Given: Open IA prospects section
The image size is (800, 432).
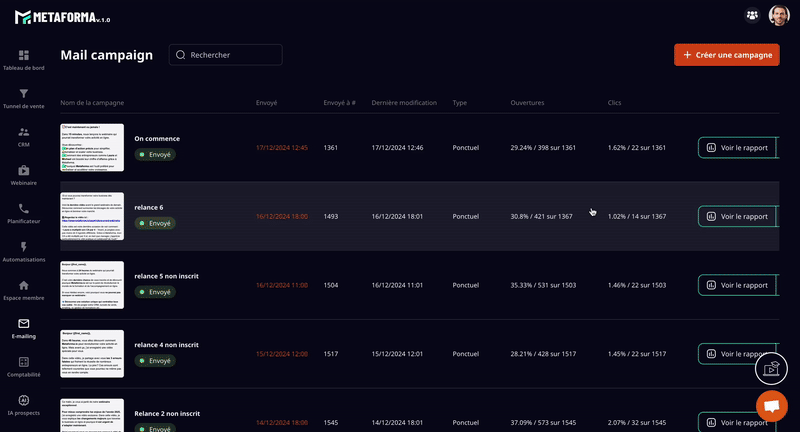Looking at the screenshot, I should point(24,404).
